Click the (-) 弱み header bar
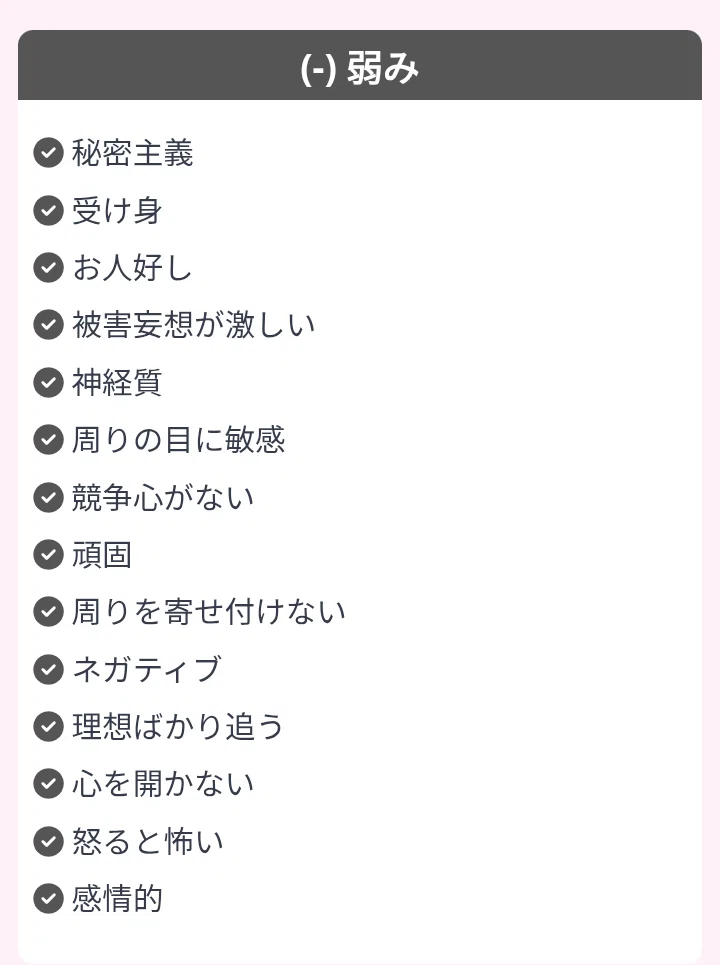Viewport: 720px width, 965px height. click(360, 65)
